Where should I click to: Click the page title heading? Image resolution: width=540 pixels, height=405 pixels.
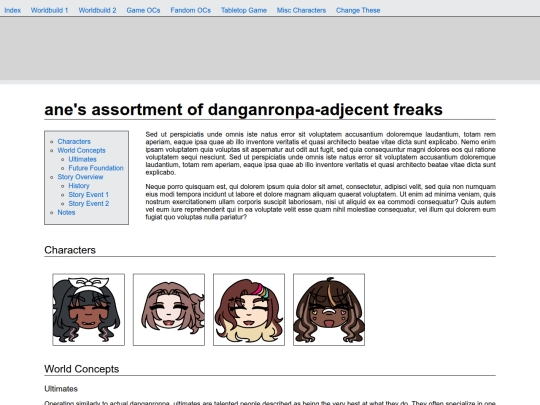click(243, 110)
